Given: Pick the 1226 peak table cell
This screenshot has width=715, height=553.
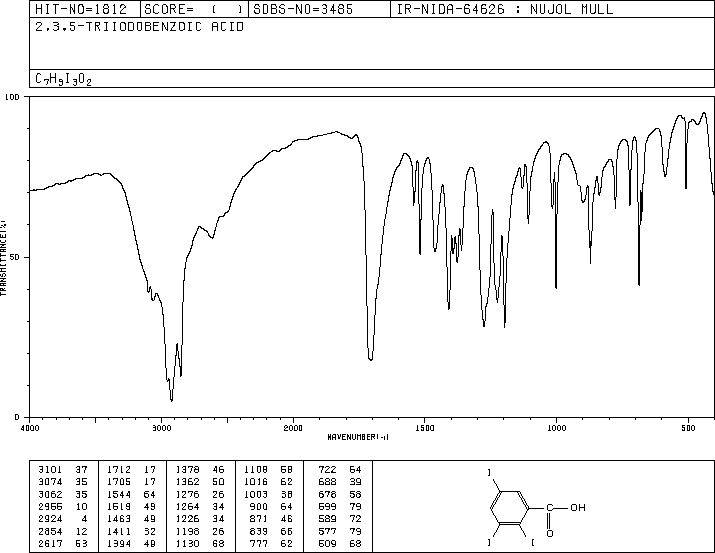Looking at the screenshot, I should (x=187, y=519).
